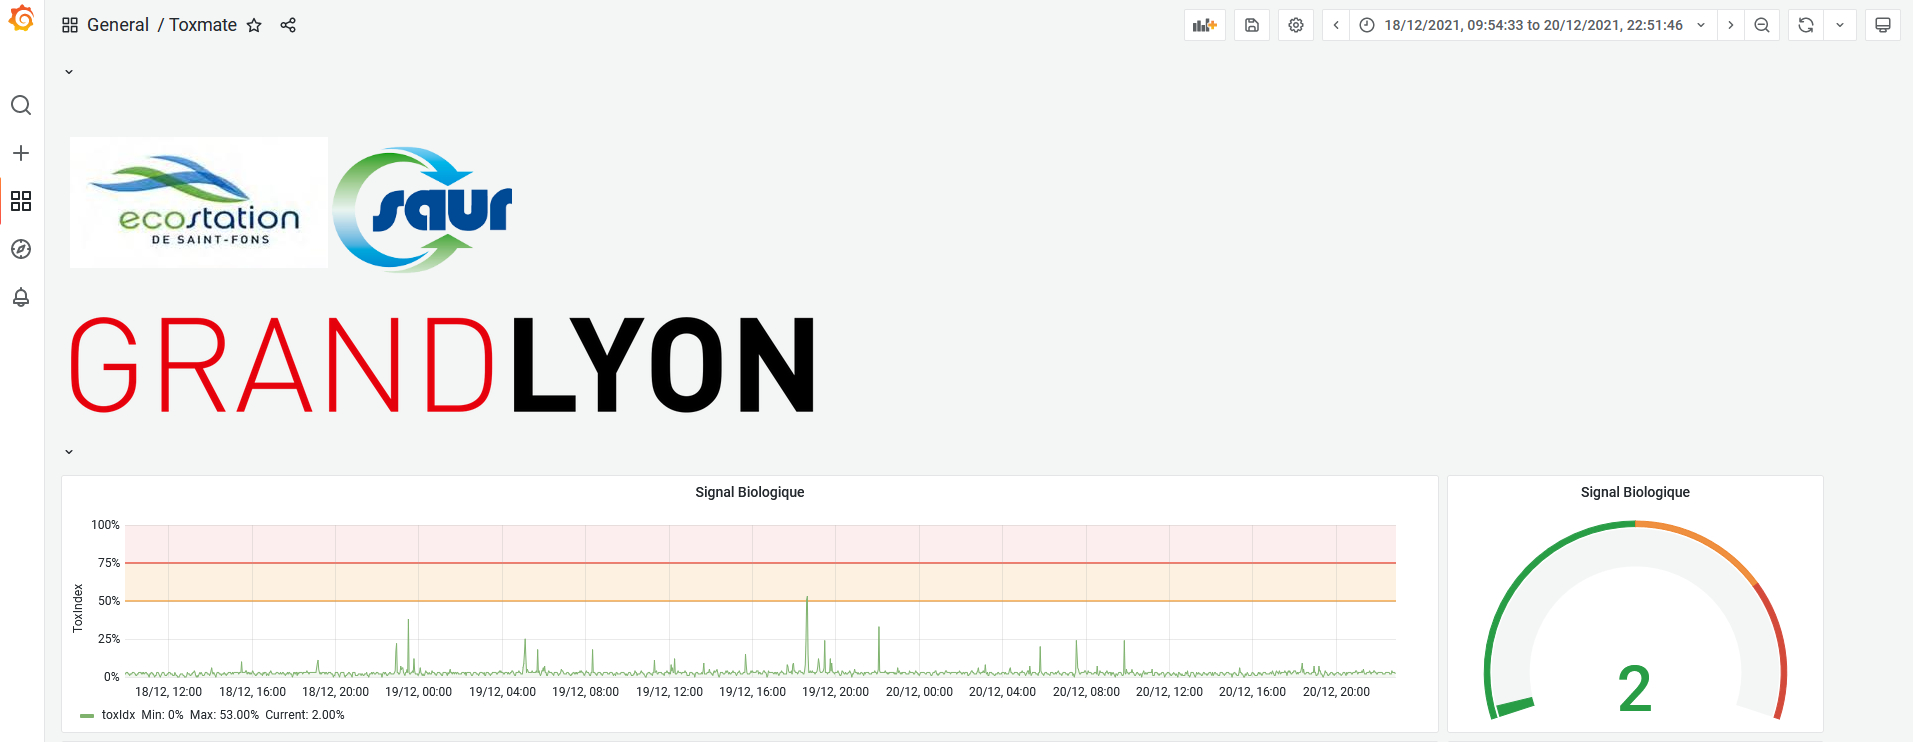Open the Dashboards grid icon in sidebar
The height and width of the screenshot is (742, 1913).
(21, 201)
